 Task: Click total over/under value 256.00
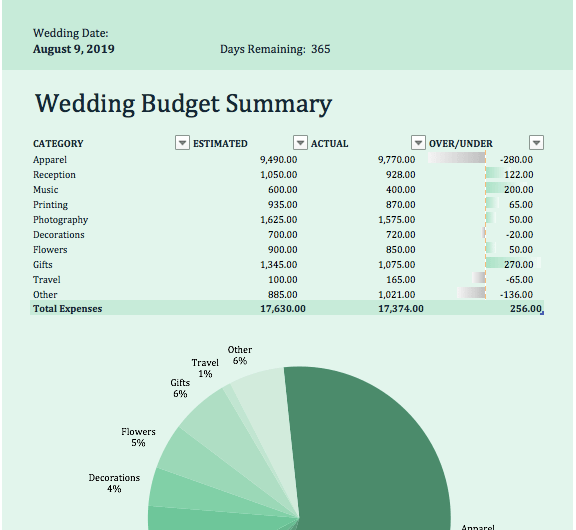click(526, 309)
